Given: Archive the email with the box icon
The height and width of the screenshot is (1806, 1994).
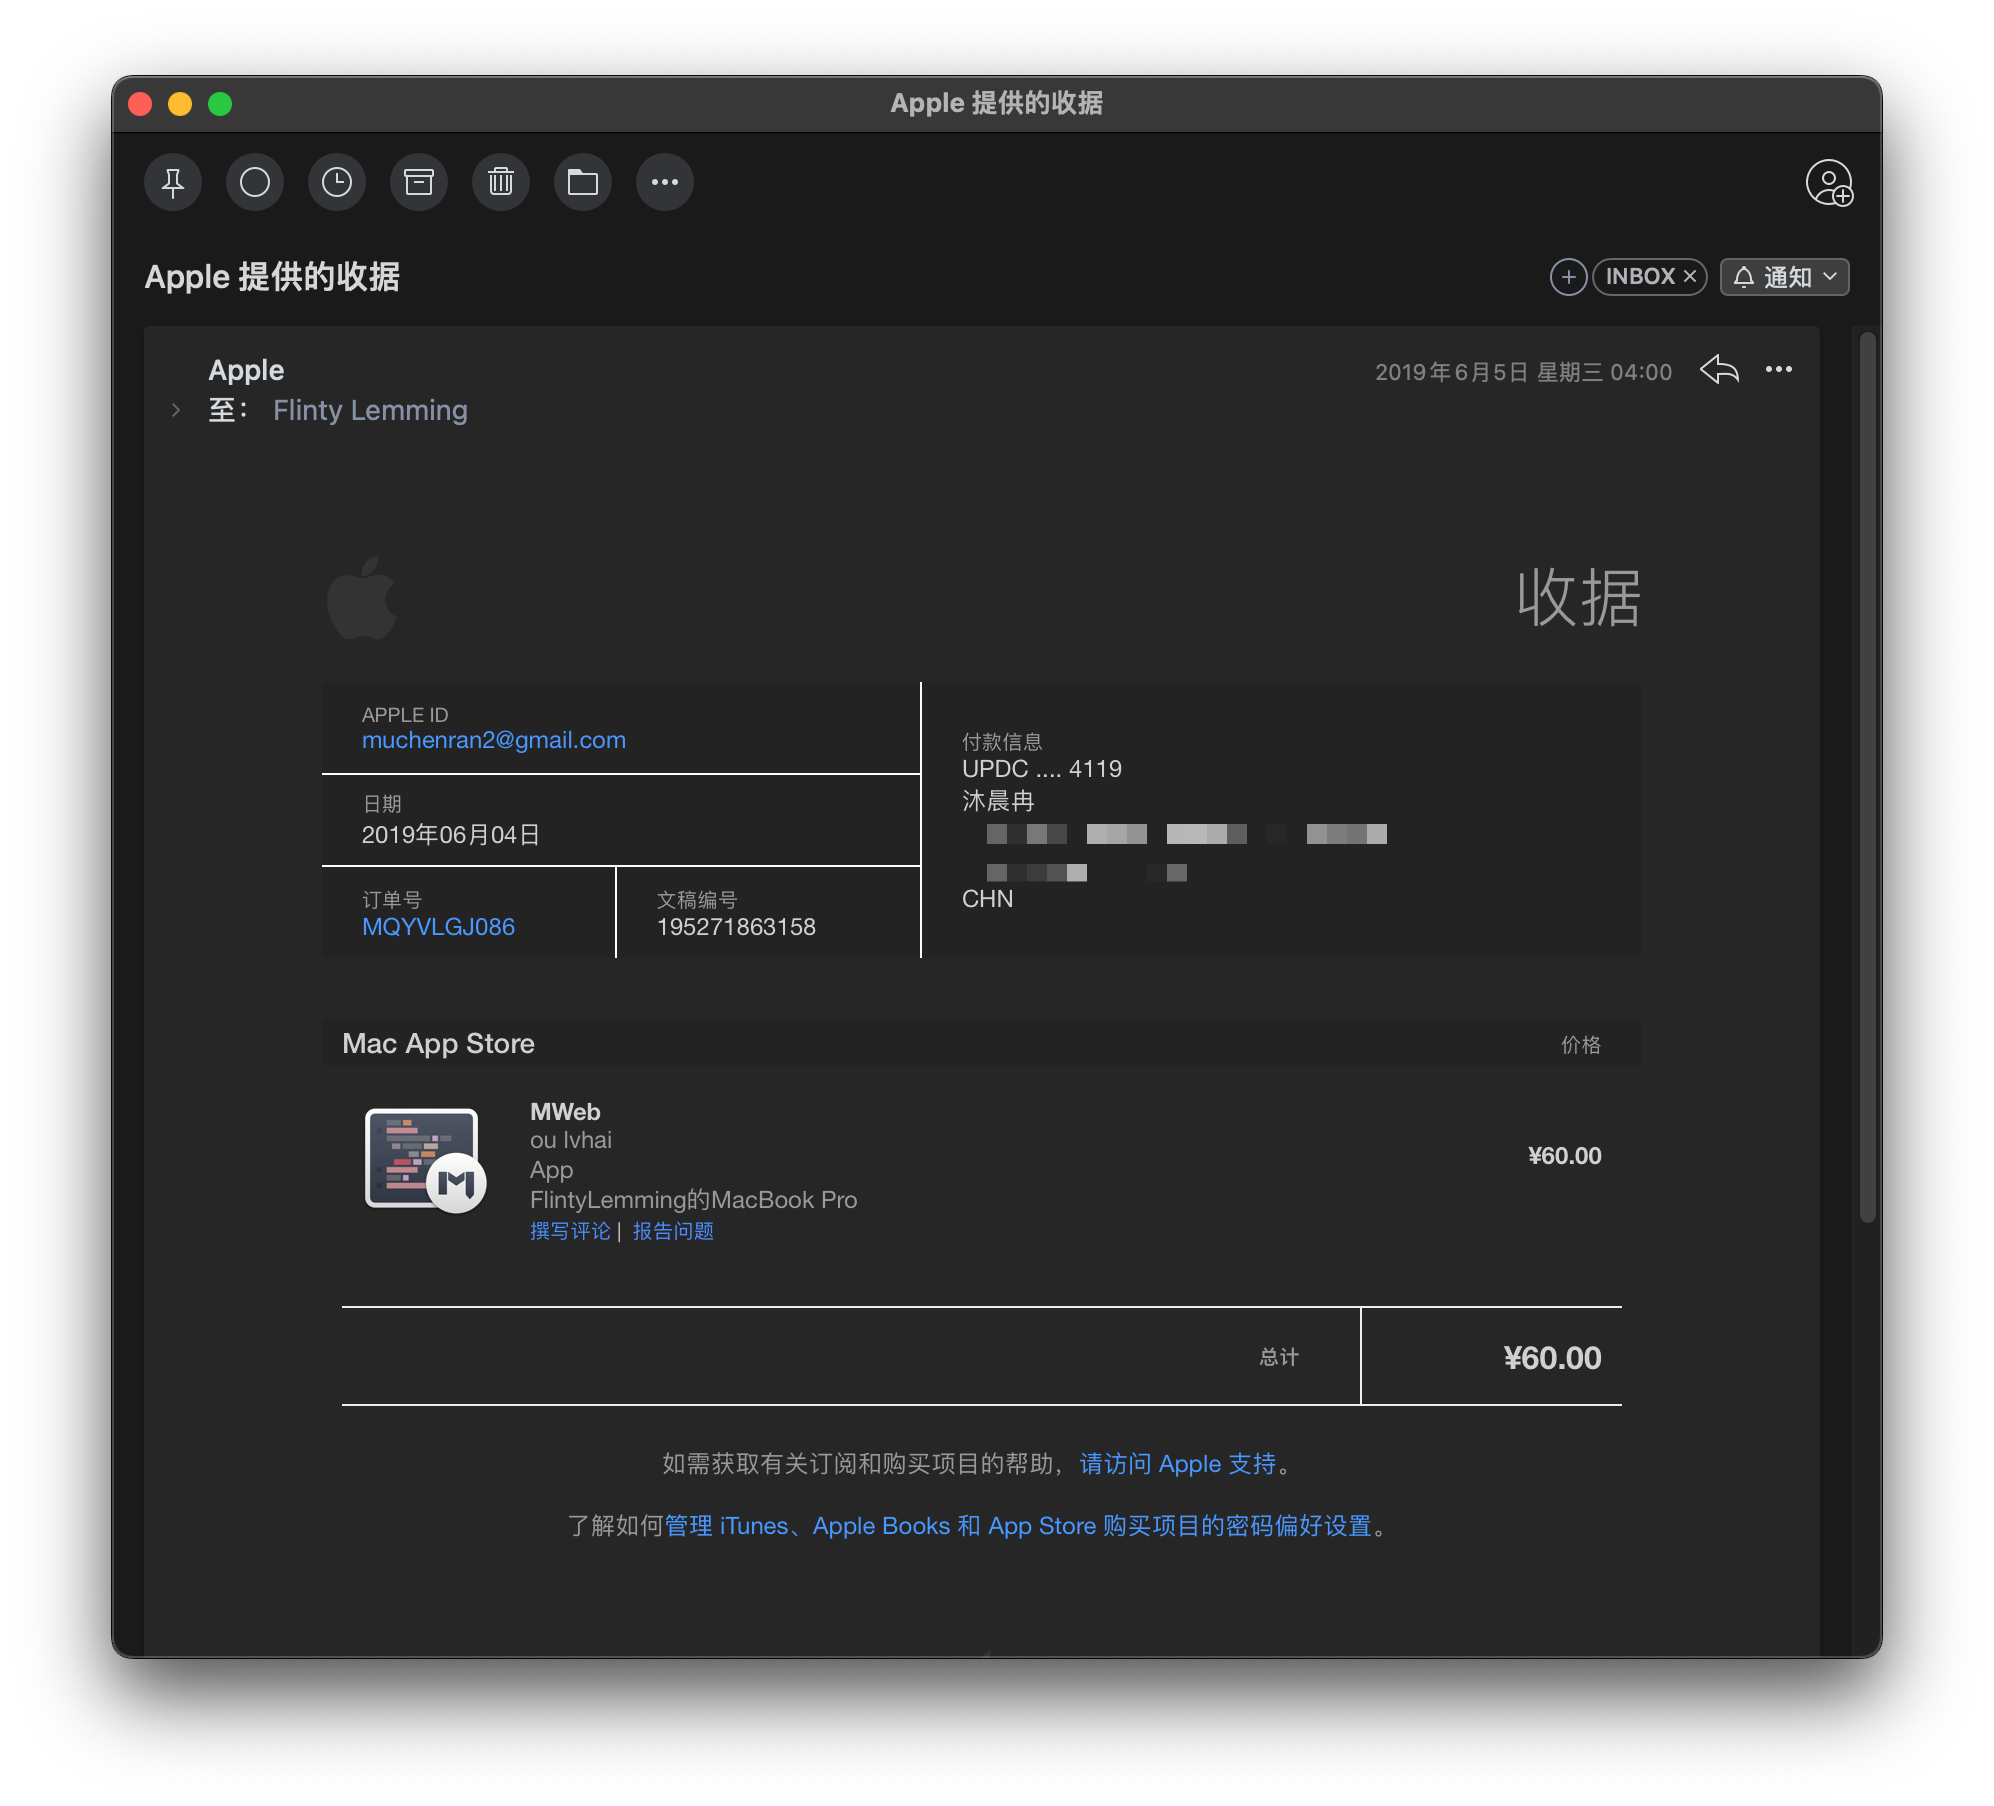Looking at the screenshot, I should pos(419,182).
